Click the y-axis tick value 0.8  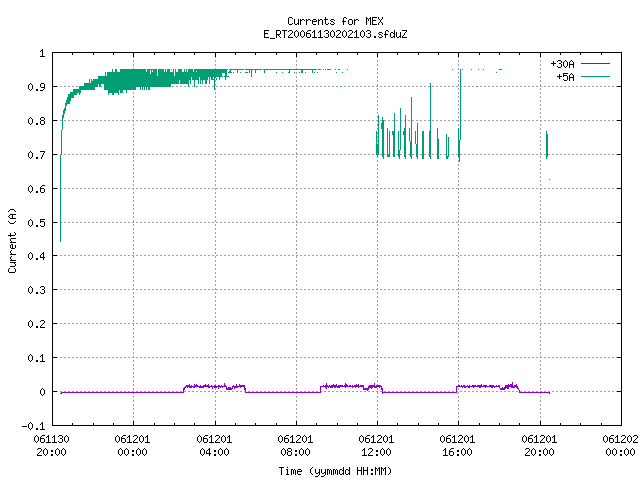click(36, 121)
